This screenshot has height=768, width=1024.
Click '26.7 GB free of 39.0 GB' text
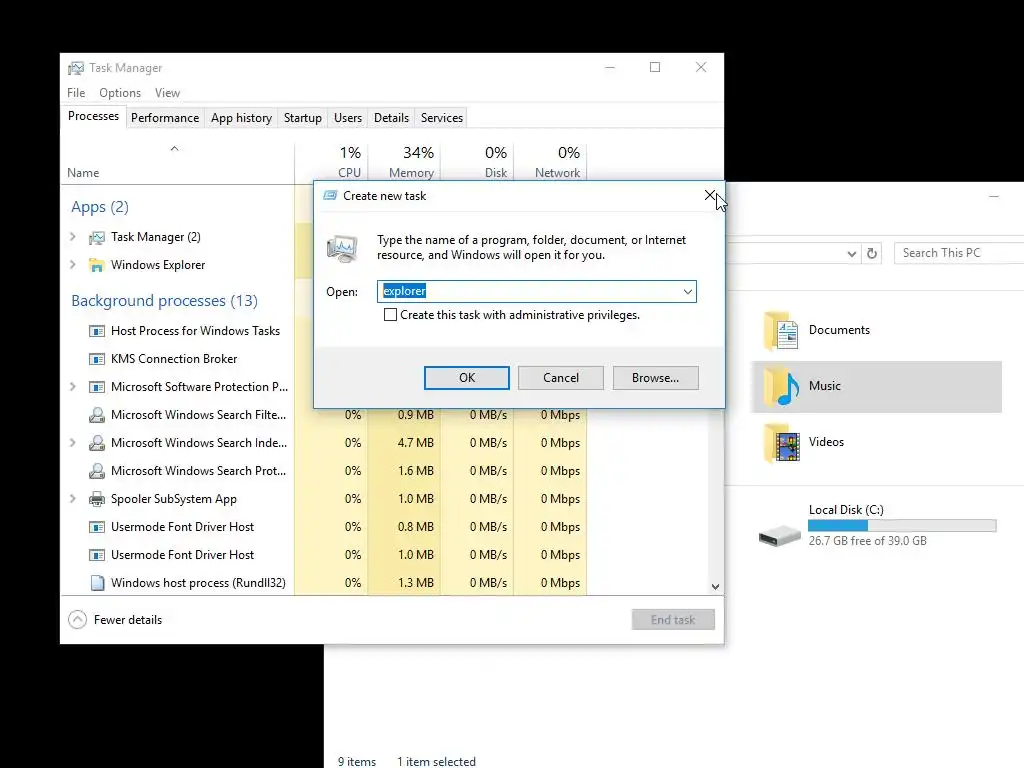[867, 541]
